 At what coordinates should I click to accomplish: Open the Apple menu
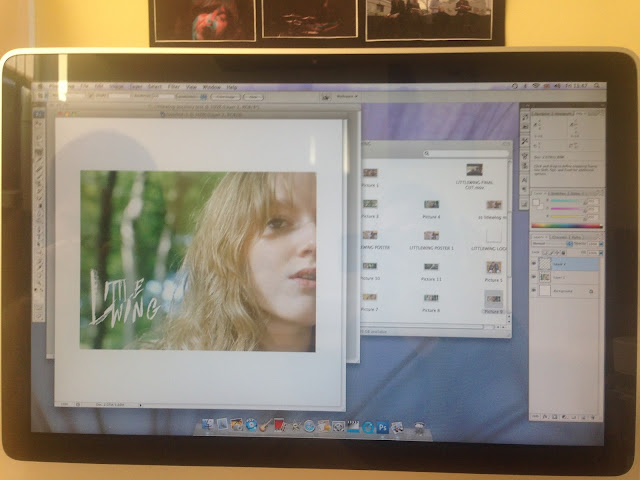(x=40, y=86)
